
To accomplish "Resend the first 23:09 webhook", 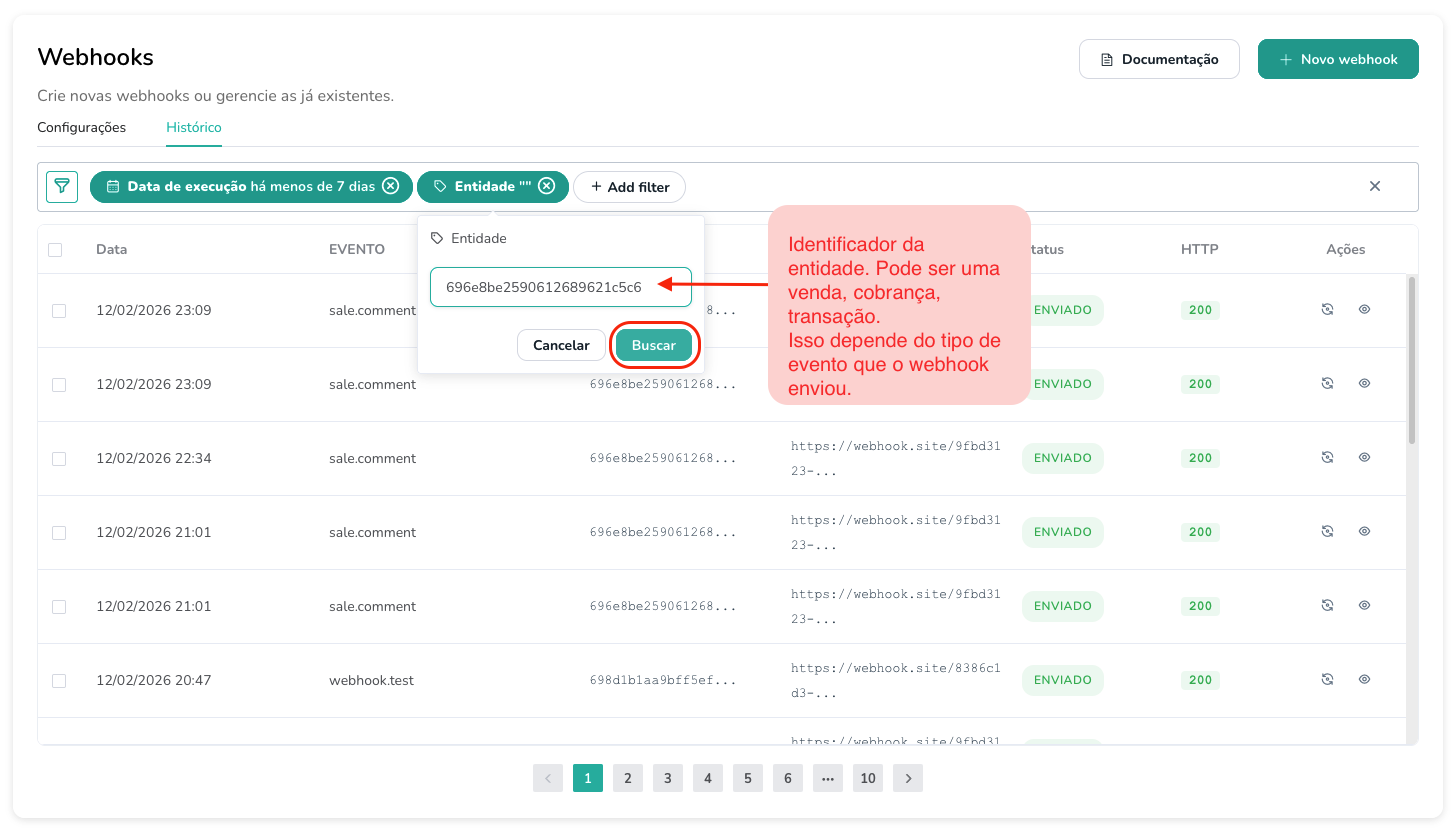I will (x=1327, y=310).
